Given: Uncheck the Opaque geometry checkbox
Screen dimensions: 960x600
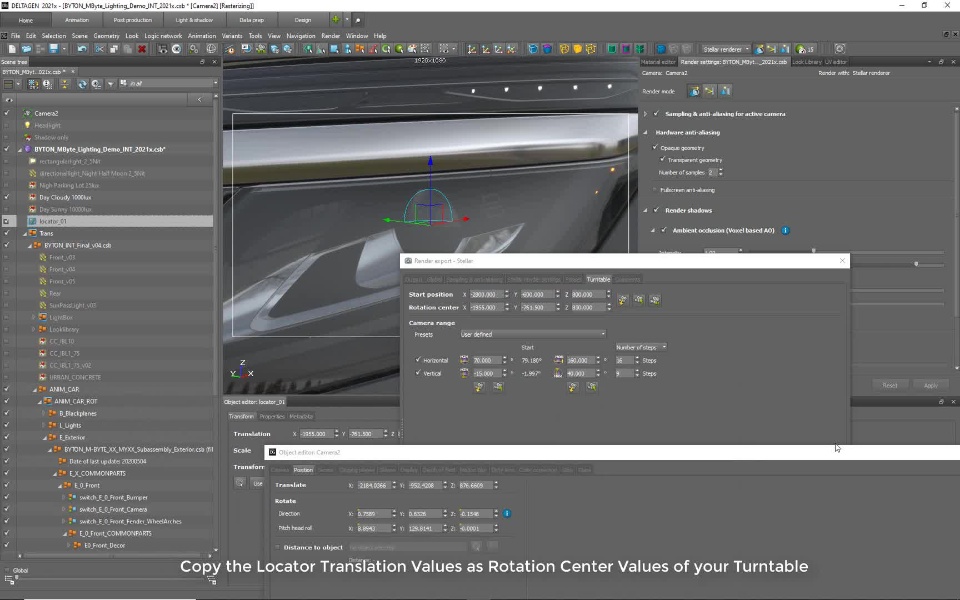Looking at the screenshot, I should pos(655,148).
